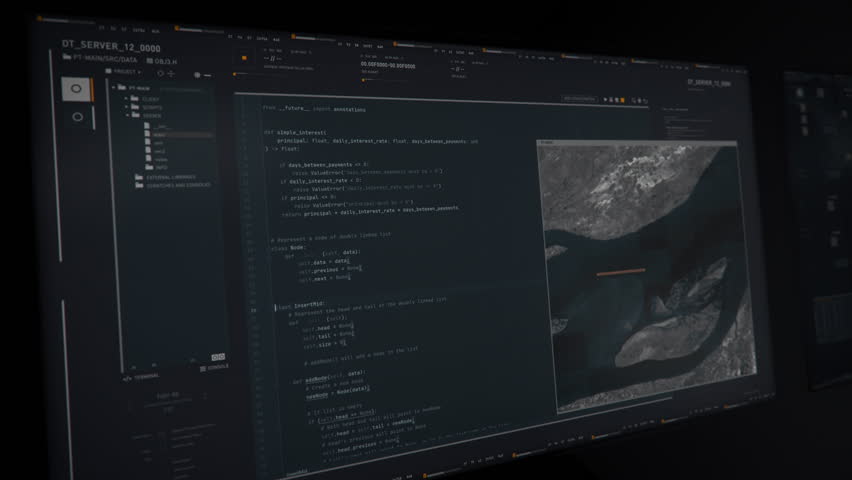Open the __init__ file in SERVER
Viewport: 852px width, 480px height.
(156, 126)
